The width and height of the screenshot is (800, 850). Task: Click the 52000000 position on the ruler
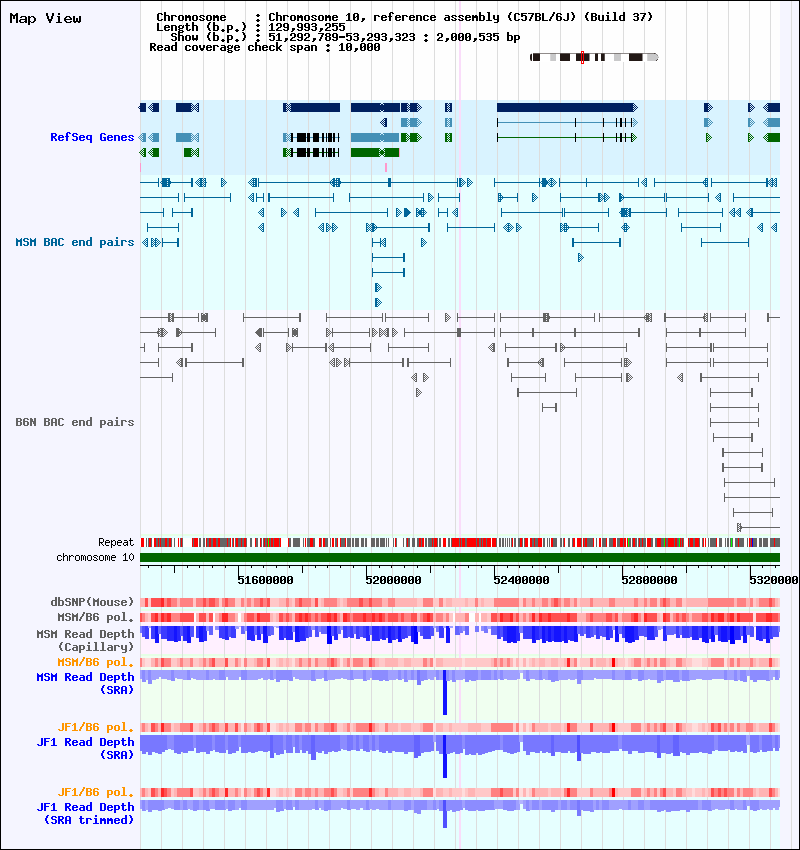(393, 581)
